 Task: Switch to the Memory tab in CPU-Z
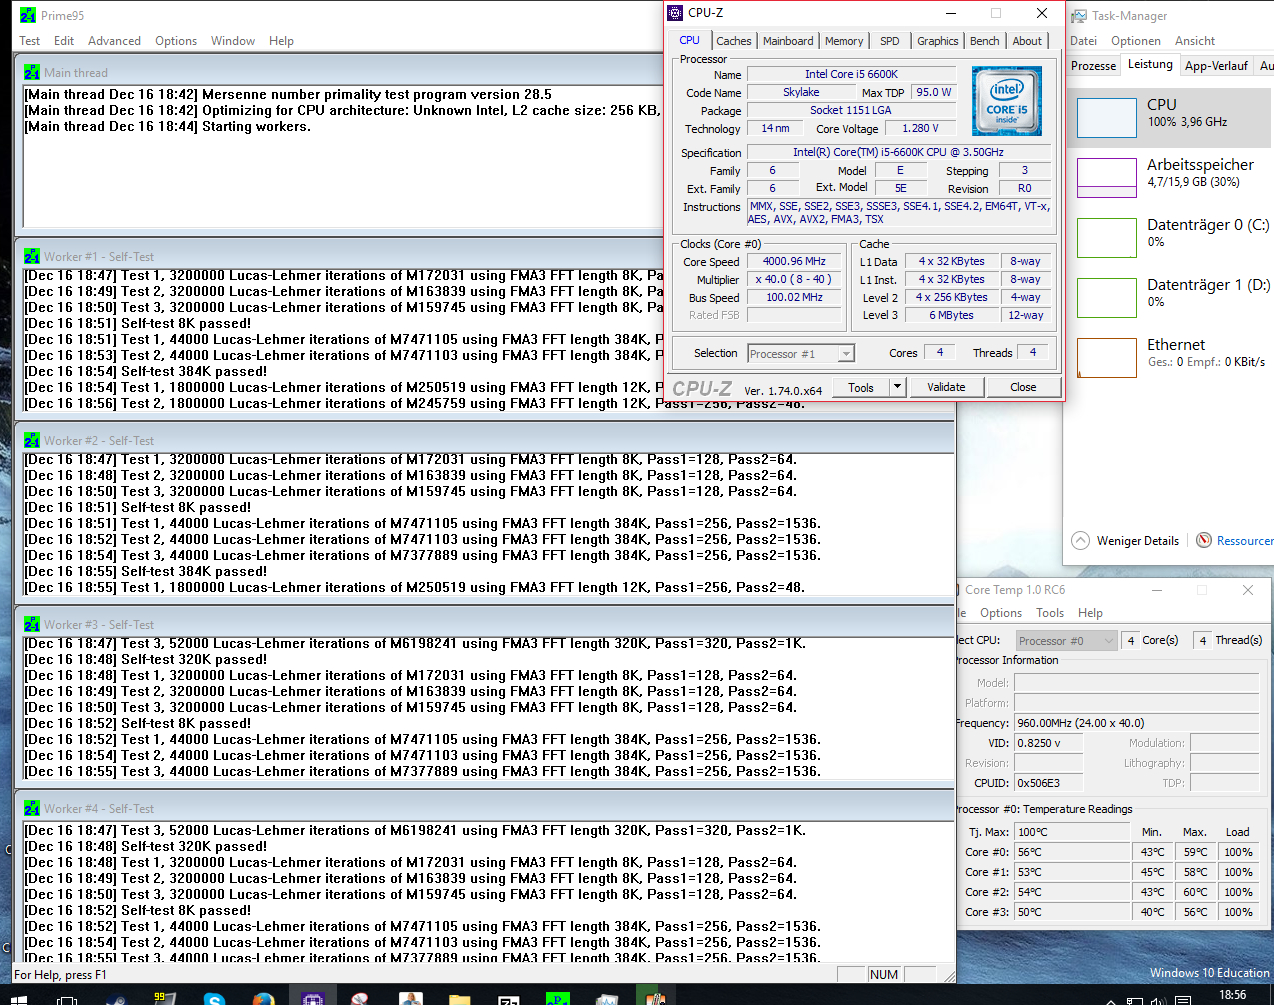click(x=844, y=41)
